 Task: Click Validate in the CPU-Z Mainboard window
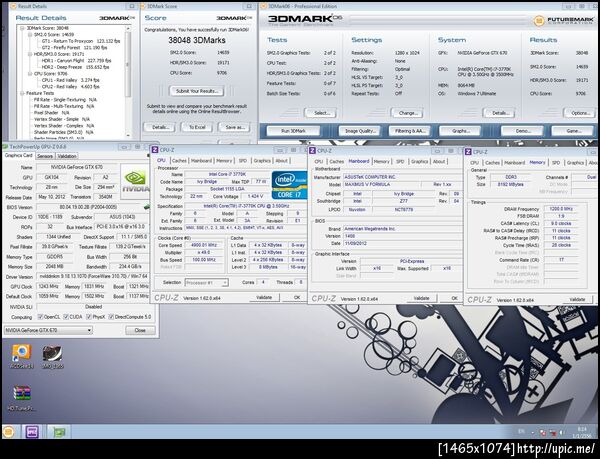click(421, 298)
